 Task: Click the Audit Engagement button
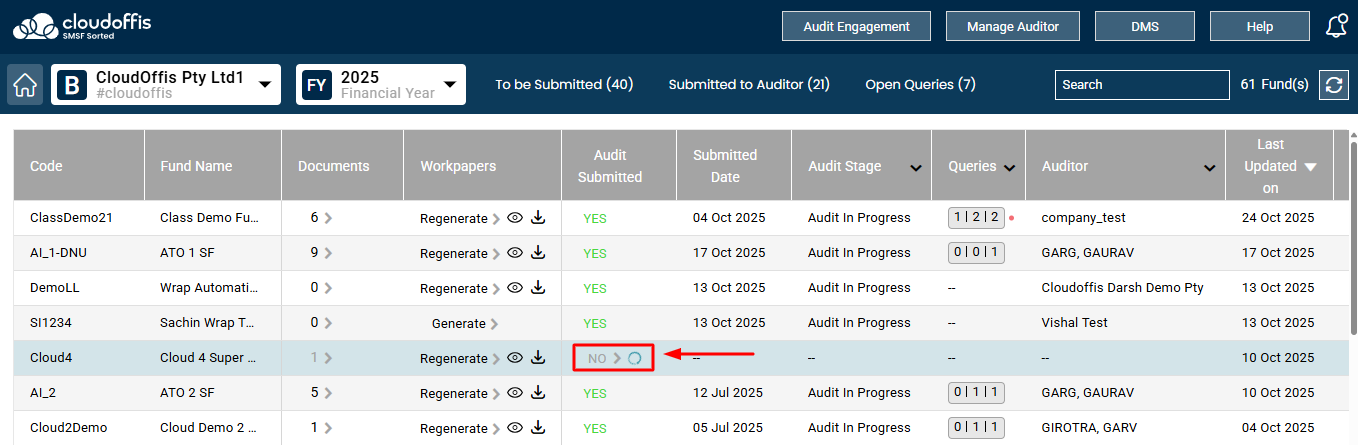tap(856, 27)
